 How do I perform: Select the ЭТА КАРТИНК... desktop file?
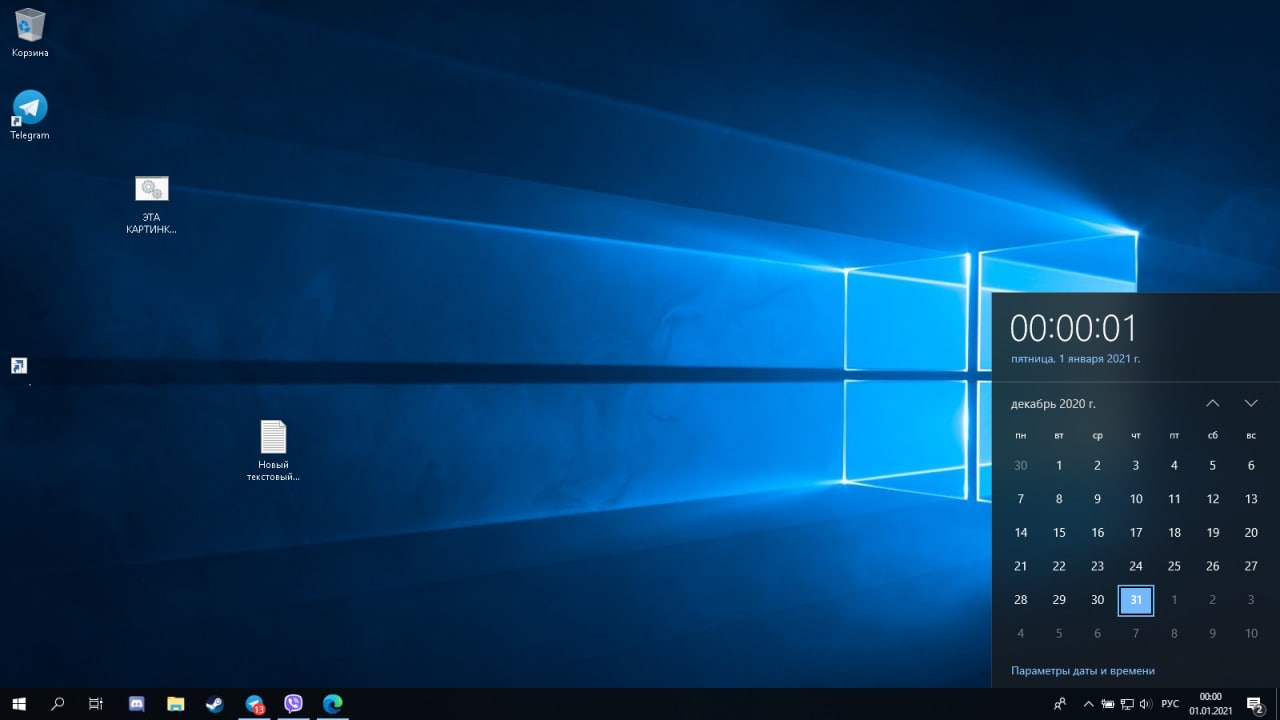coord(151,205)
